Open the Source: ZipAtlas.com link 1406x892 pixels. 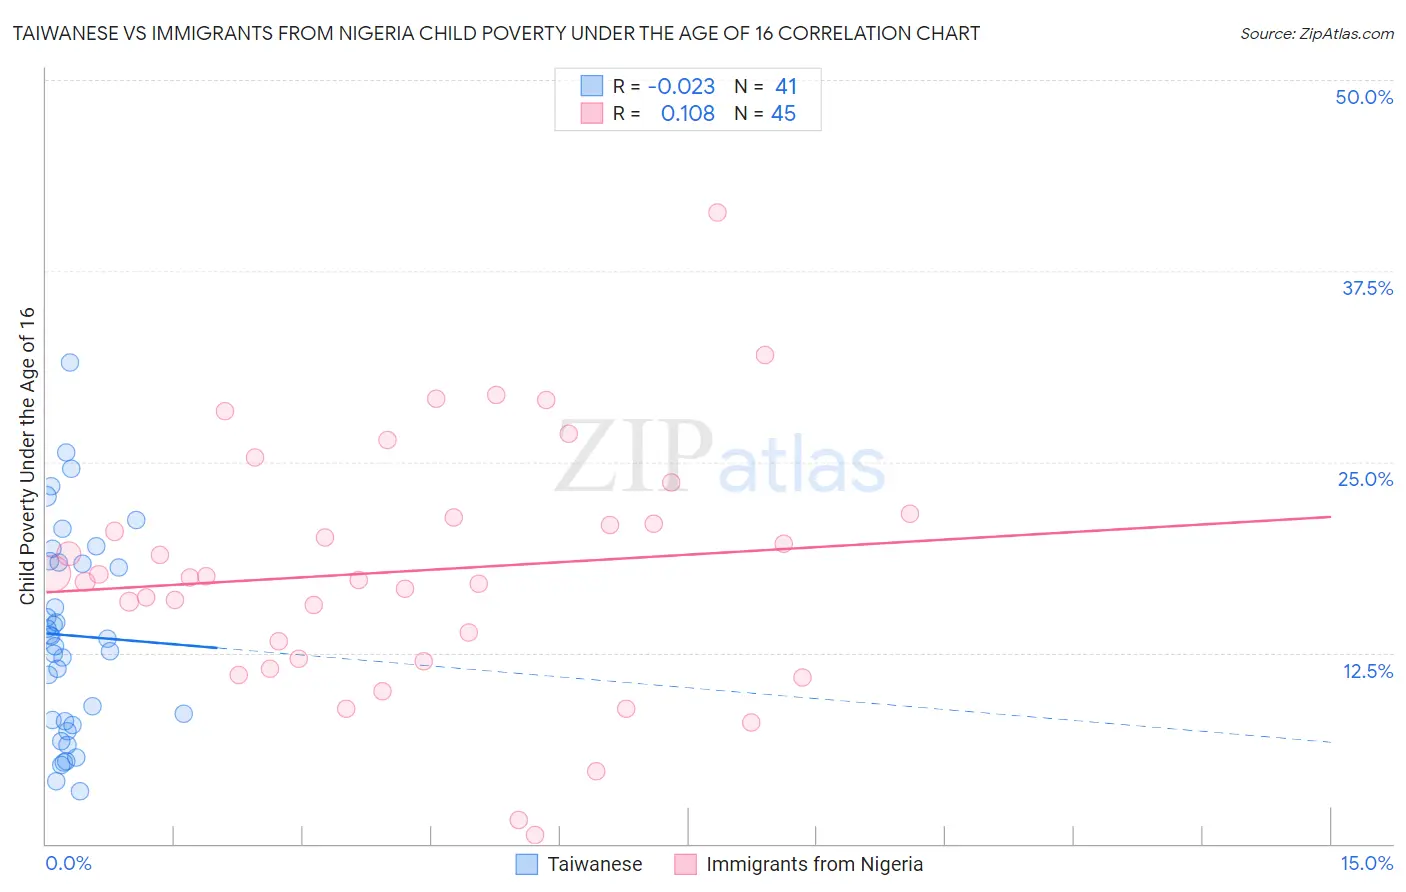pos(1316,34)
